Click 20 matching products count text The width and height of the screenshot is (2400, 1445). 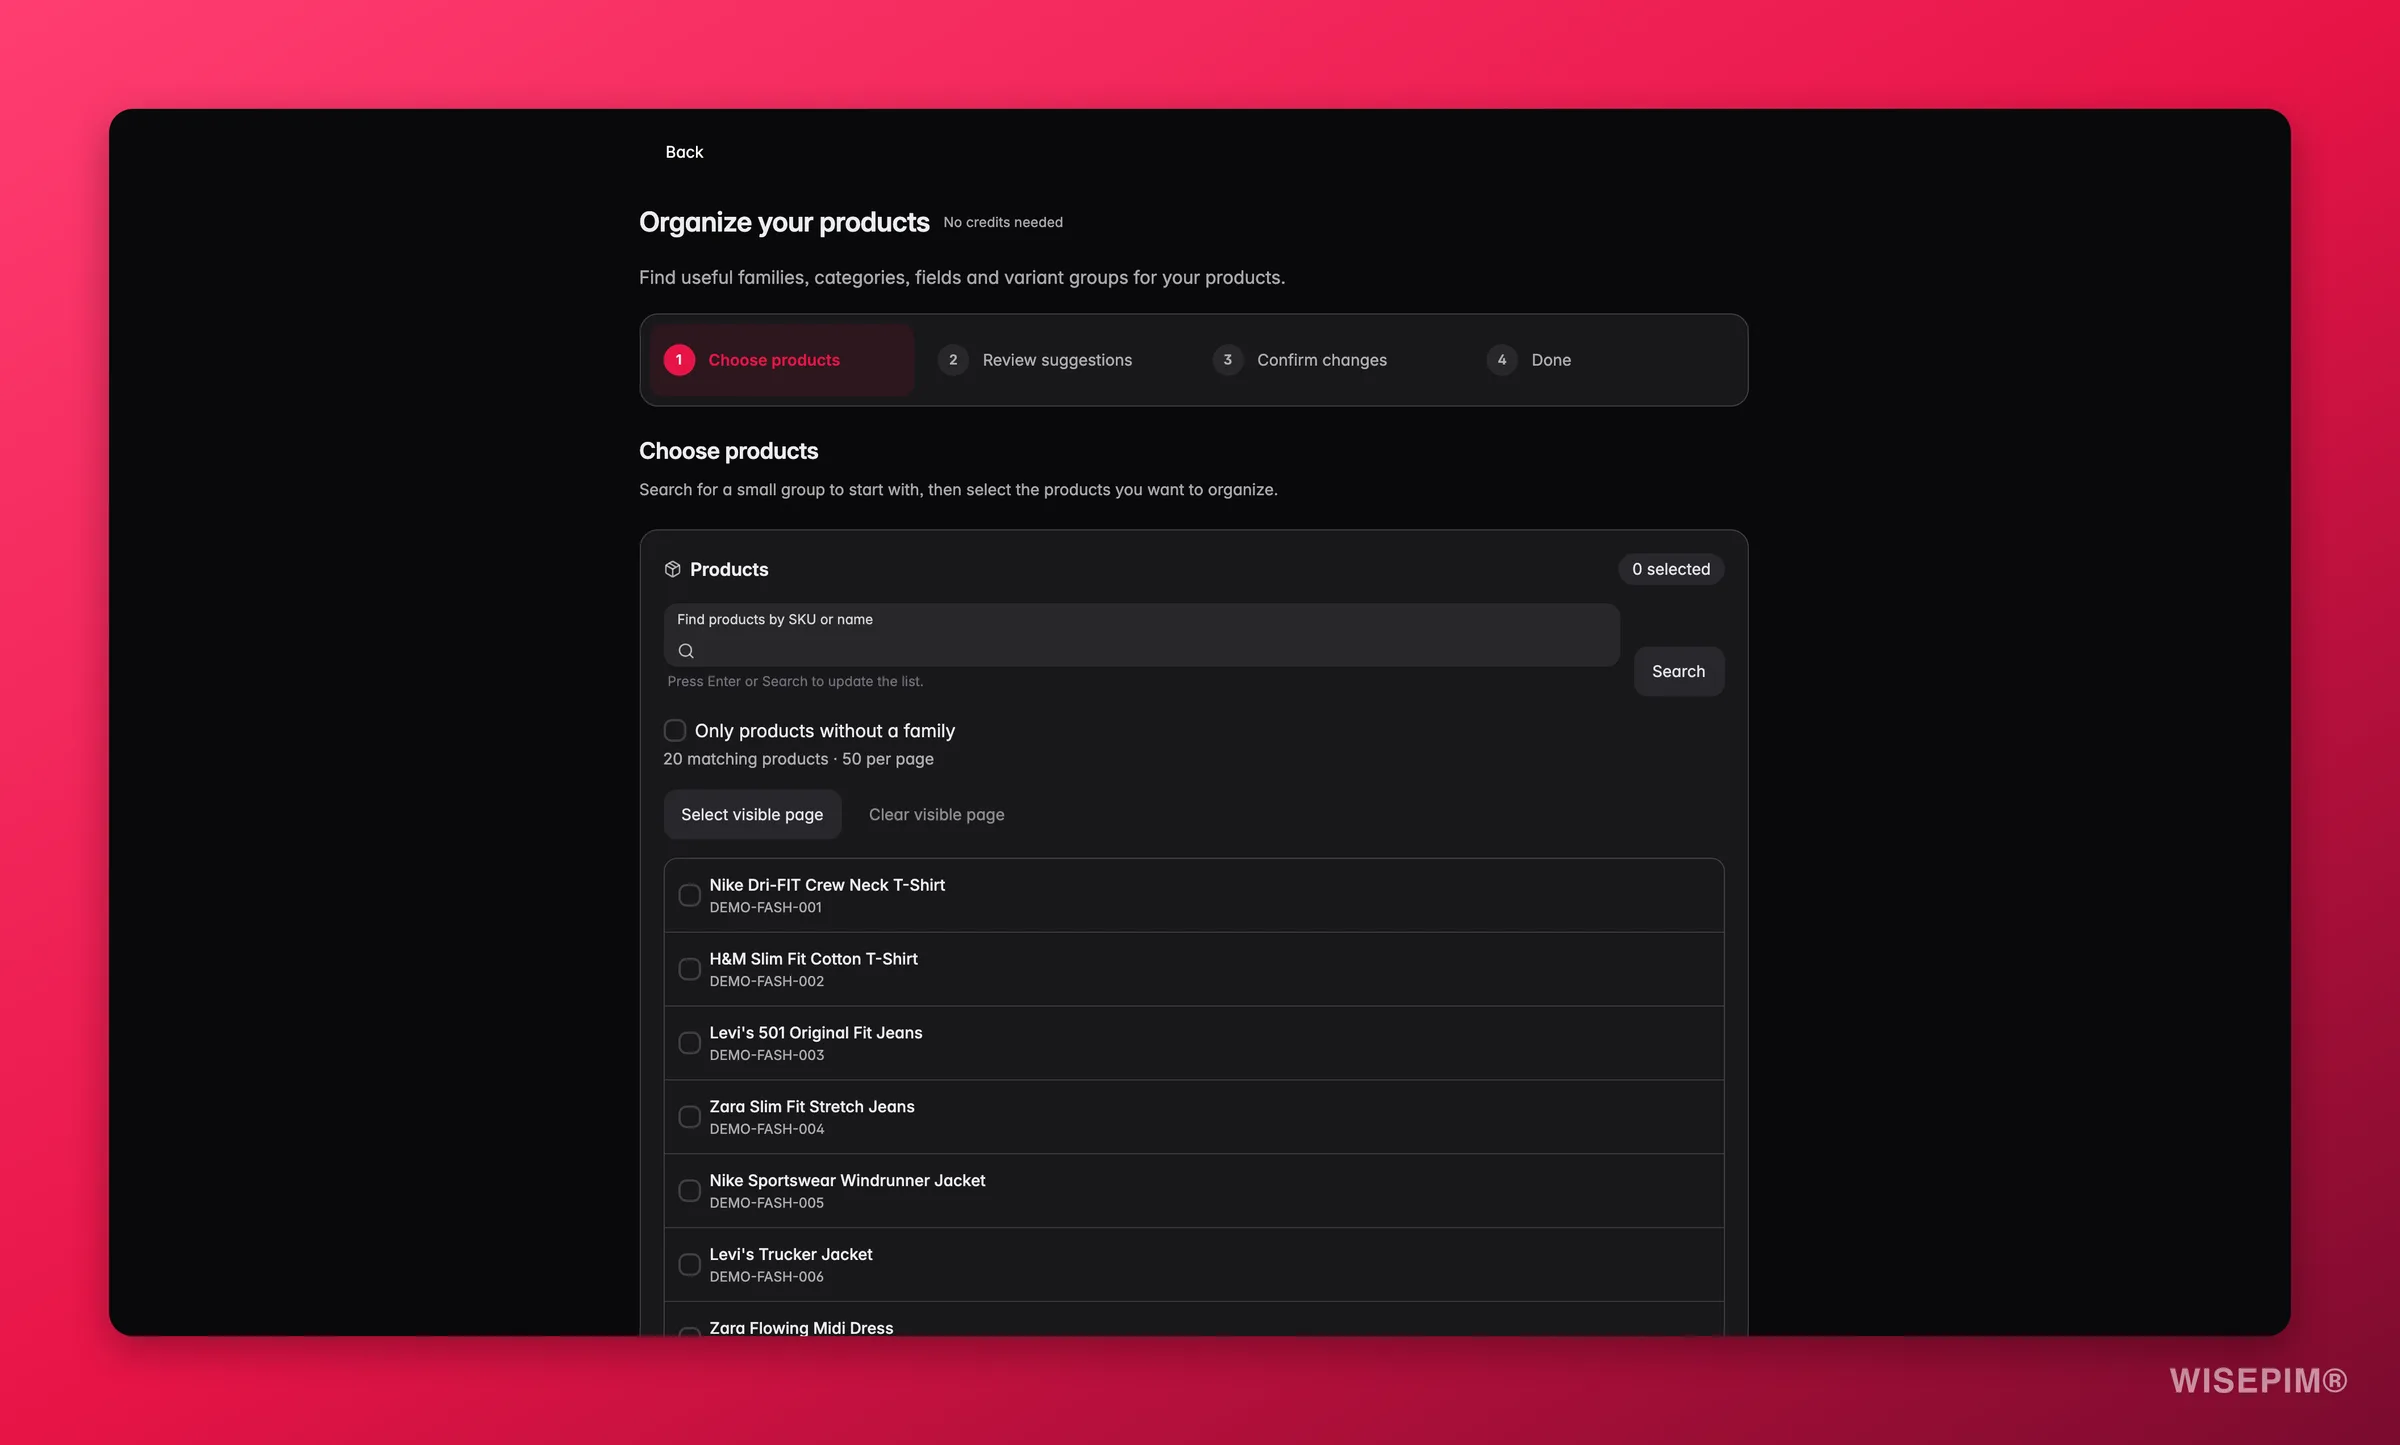745,759
